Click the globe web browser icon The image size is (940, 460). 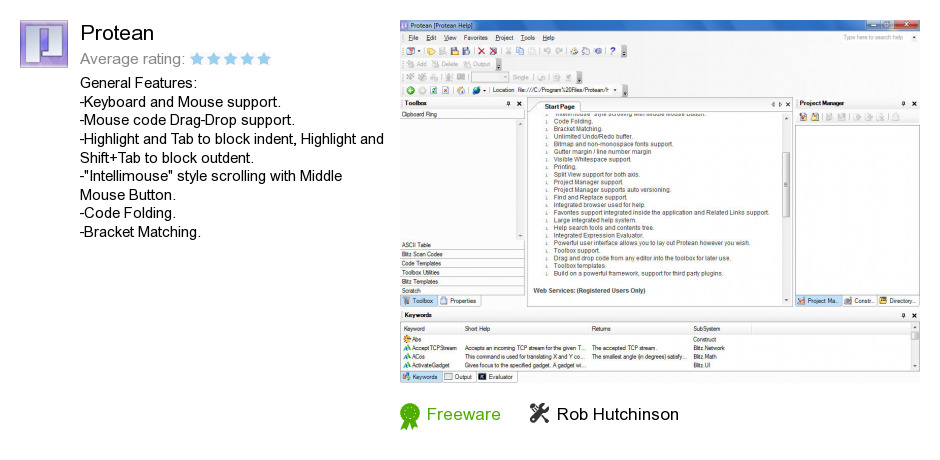[x=476, y=91]
